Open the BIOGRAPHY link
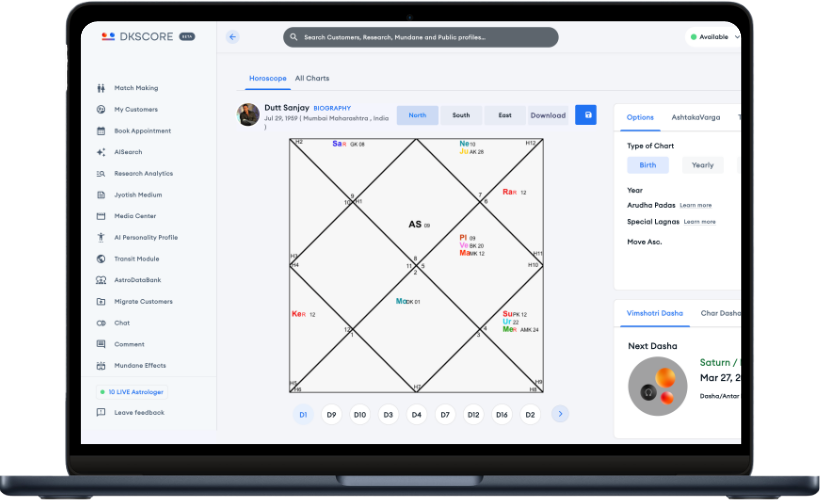This screenshot has height=501, width=820. coord(332,108)
